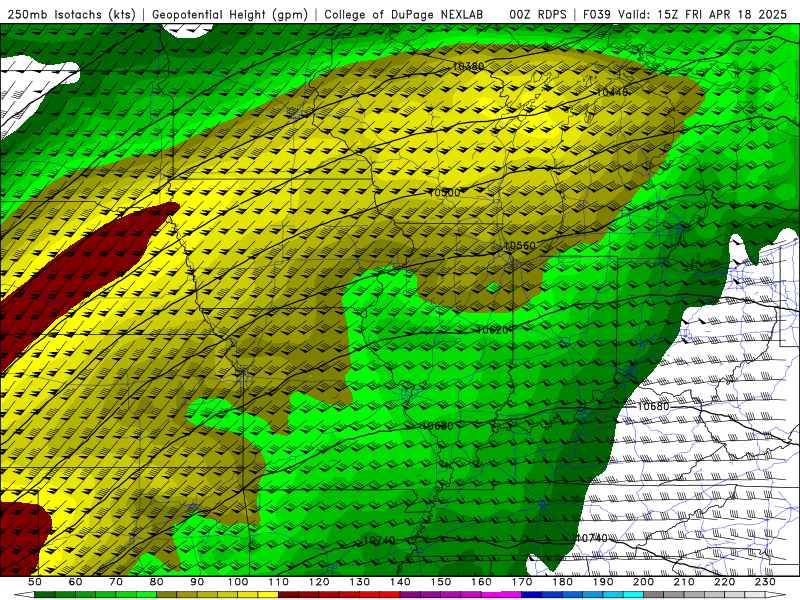The width and height of the screenshot is (800, 600).
Task: Click the 'F039 Valid: 15Z FRI APR 18 2025' text
Action: click(685, 14)
